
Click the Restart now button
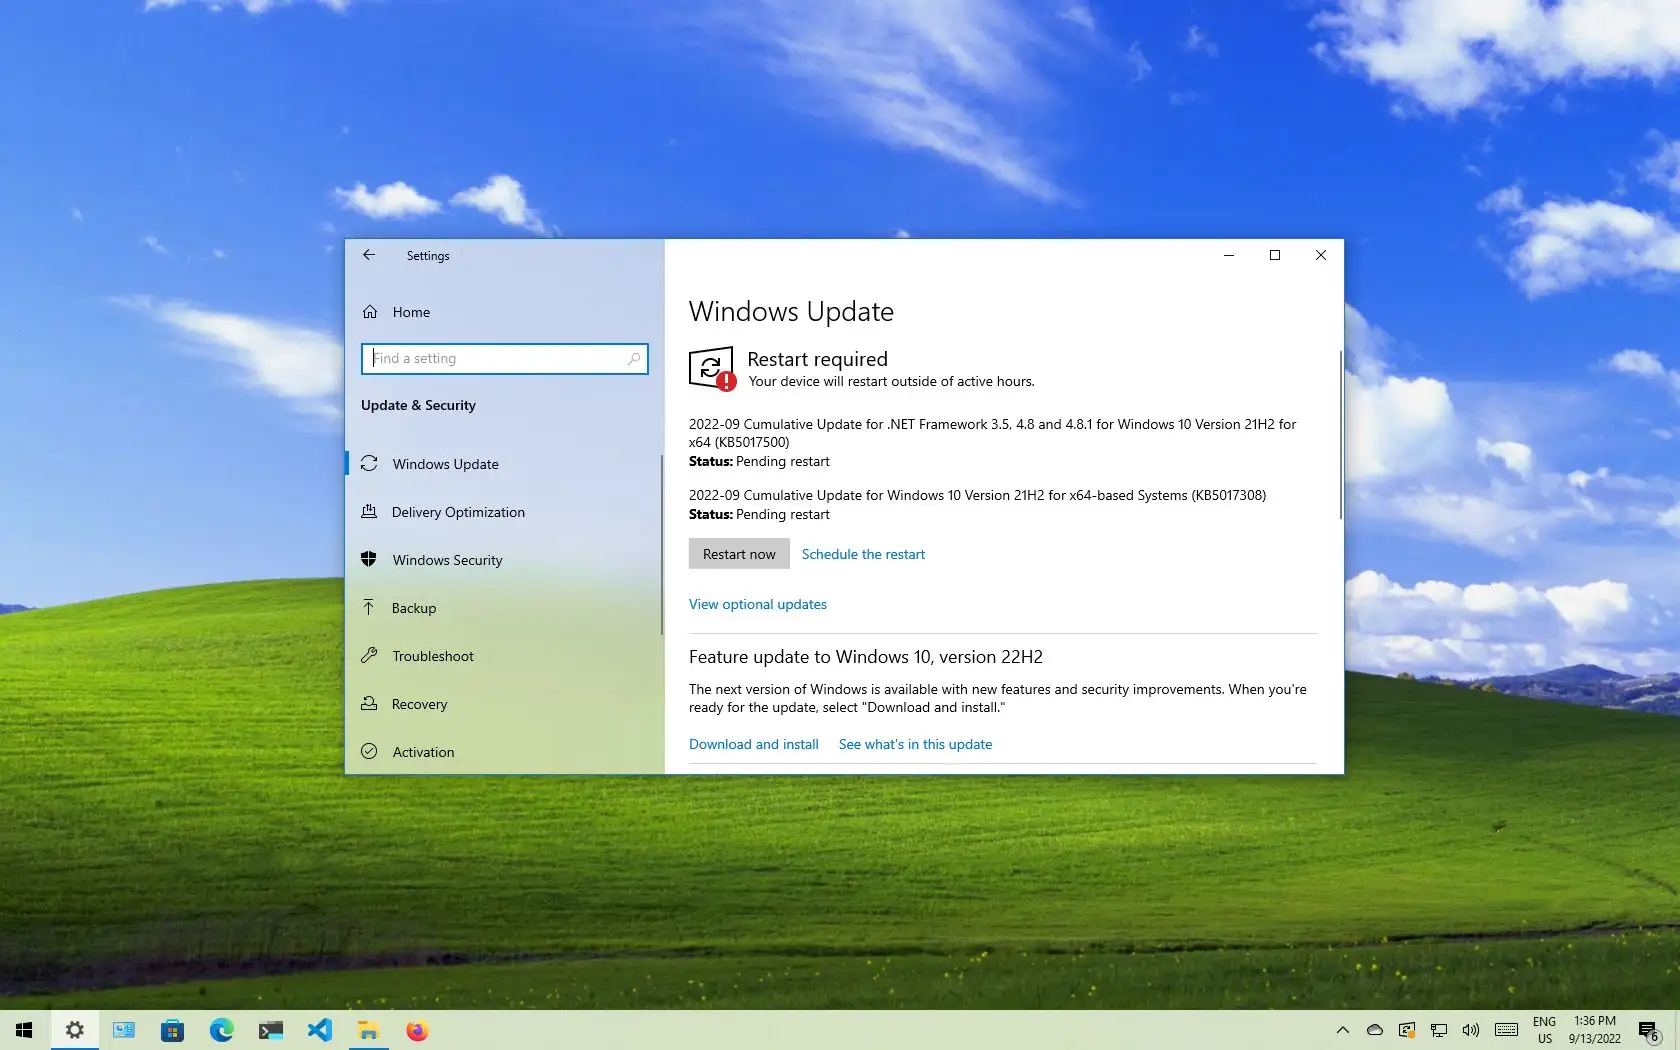pos(738,553)
